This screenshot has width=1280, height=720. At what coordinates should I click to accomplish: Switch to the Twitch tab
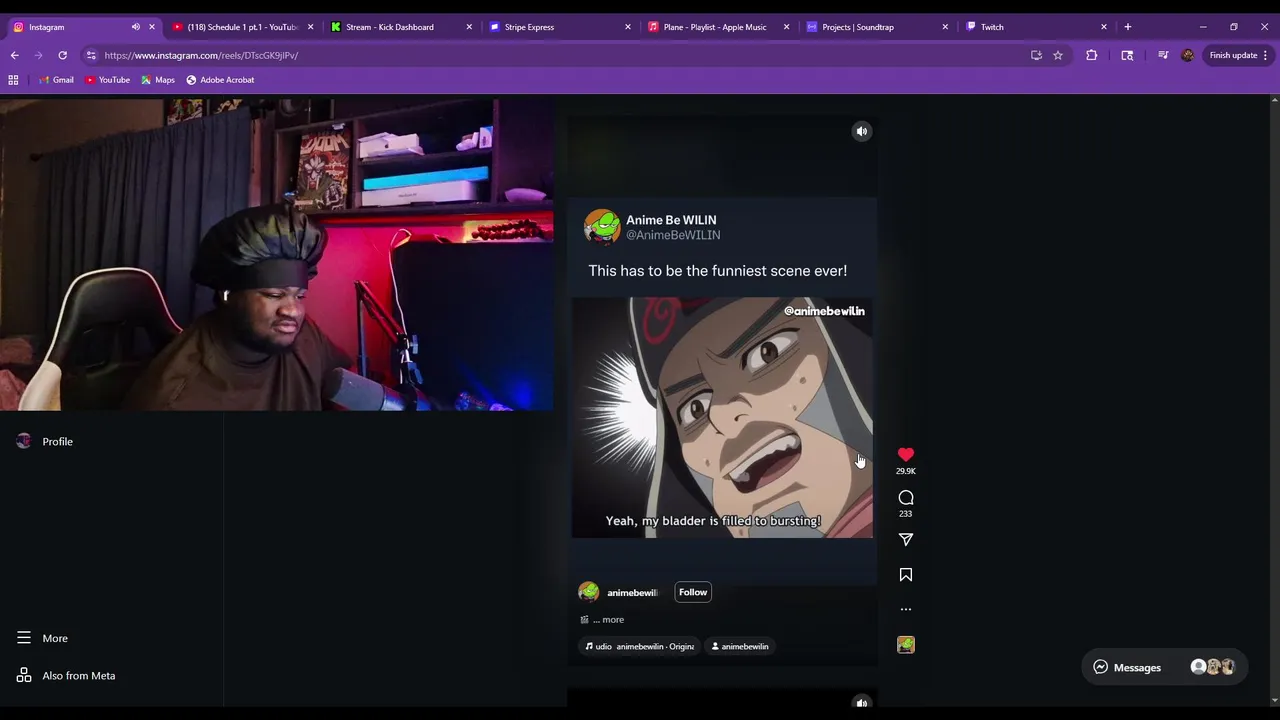click(x=1034, y=27)
